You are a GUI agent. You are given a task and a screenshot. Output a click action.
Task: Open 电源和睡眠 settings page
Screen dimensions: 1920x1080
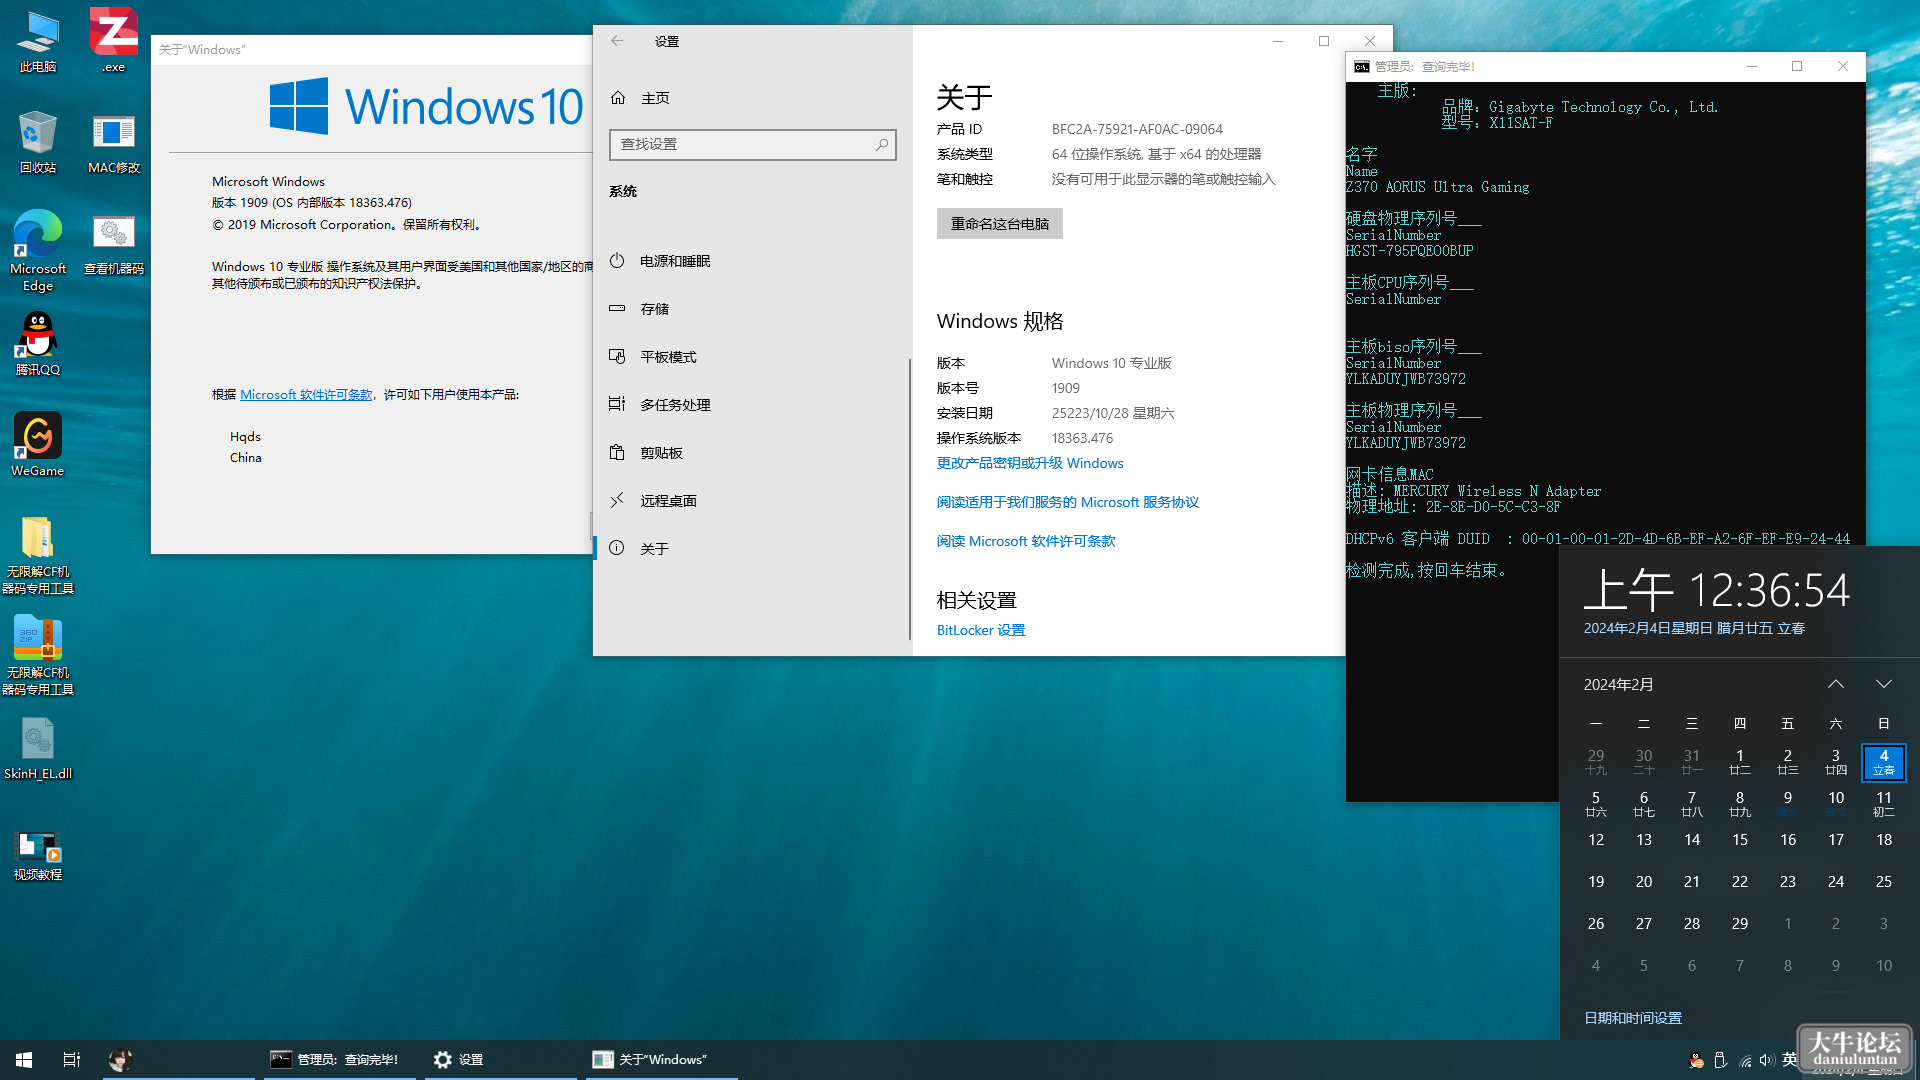pyautogui.click(x=752, y=261)
